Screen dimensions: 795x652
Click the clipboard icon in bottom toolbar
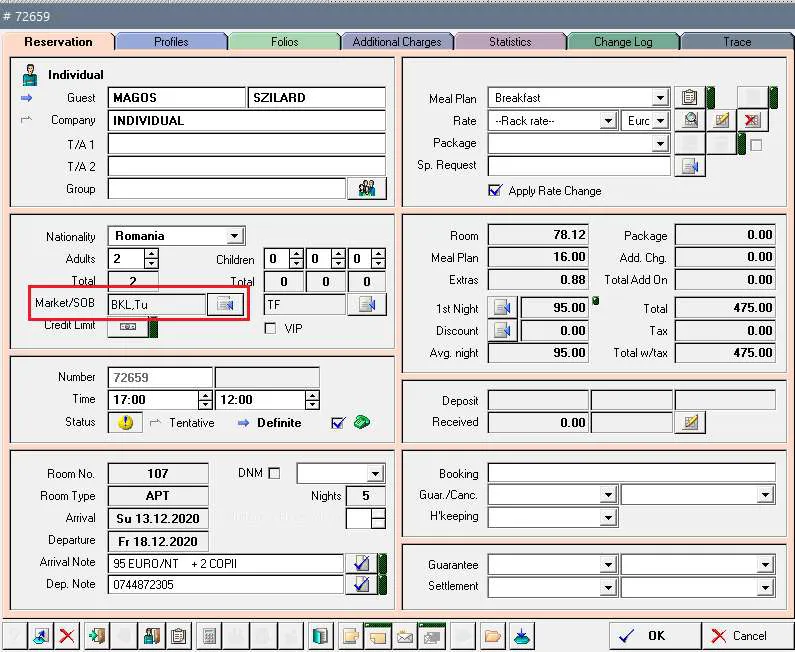[x=178, y=636]
